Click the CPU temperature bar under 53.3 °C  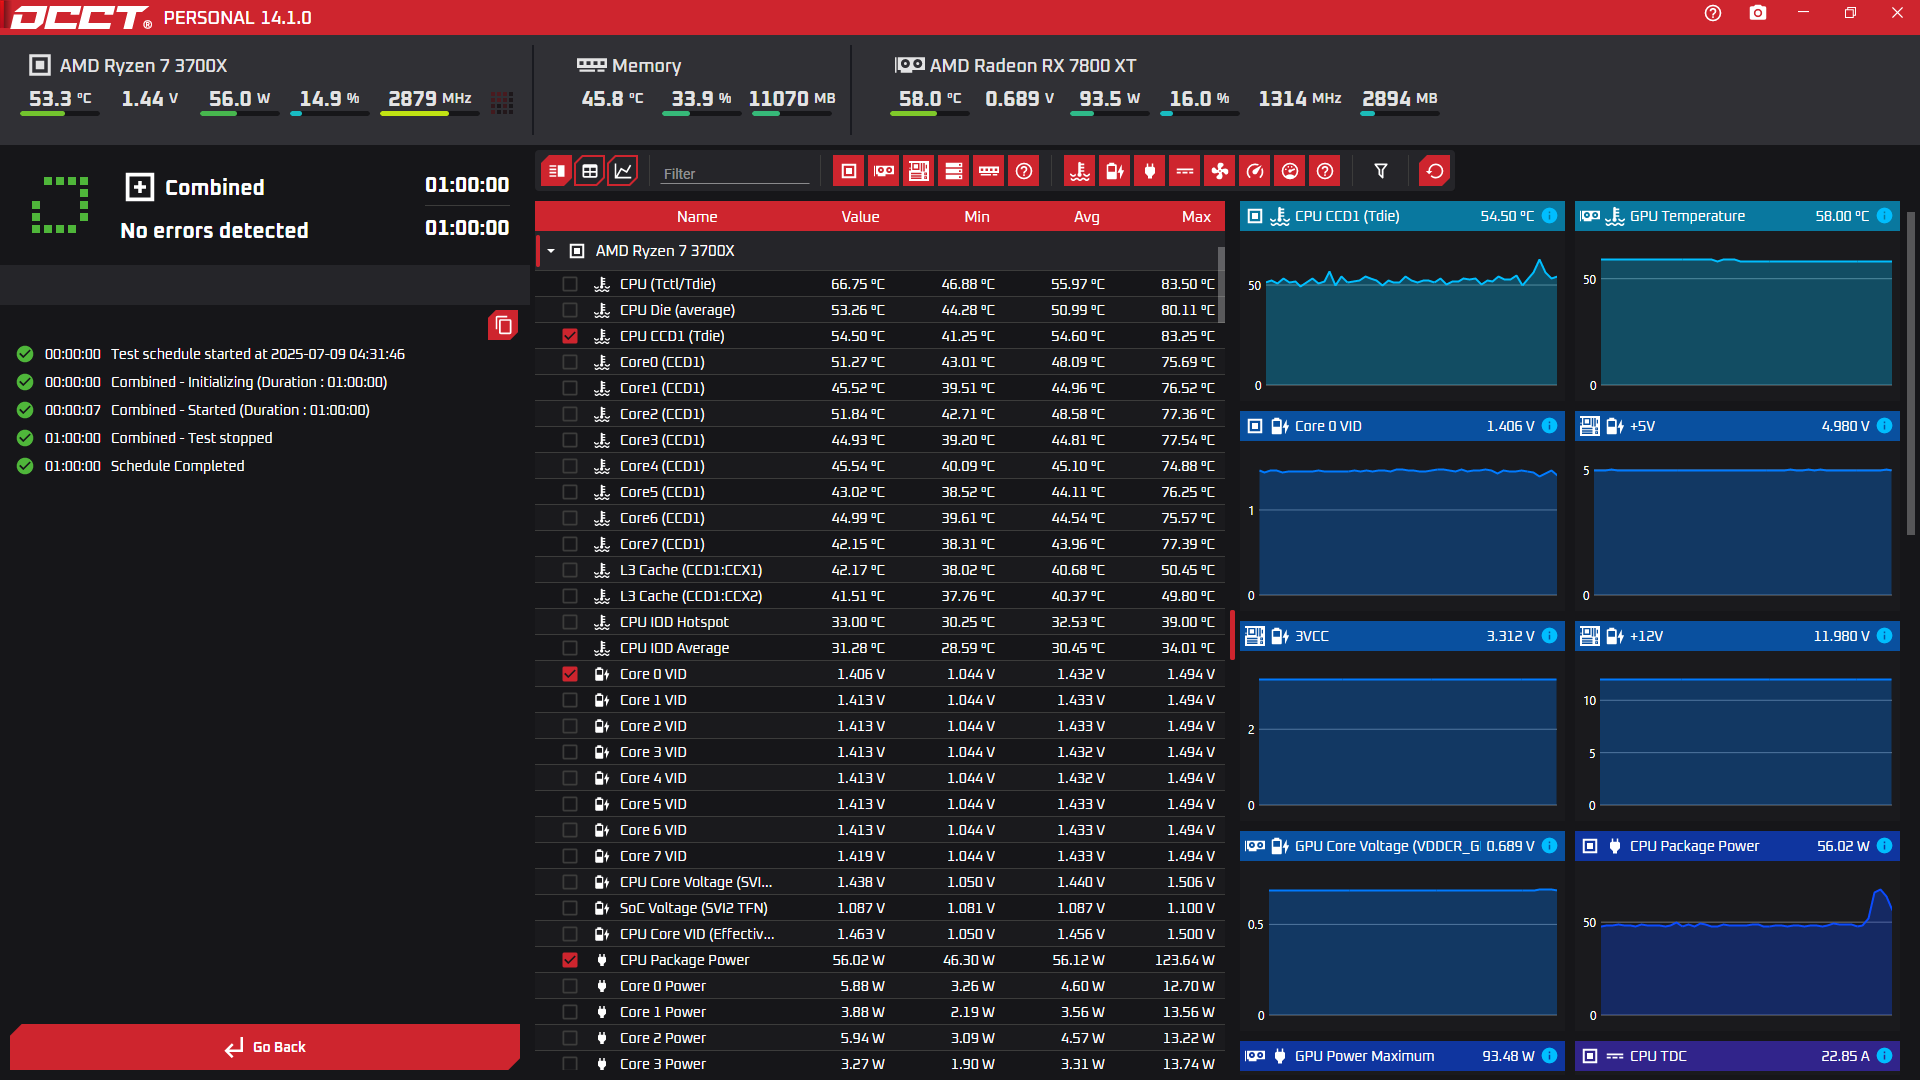tap(60, 114)
